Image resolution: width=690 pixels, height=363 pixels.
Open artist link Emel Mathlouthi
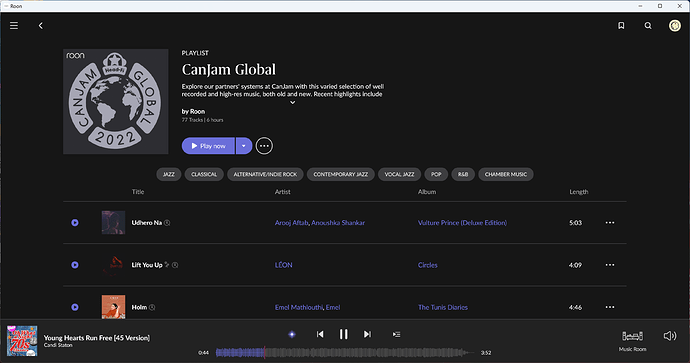(x=299, y=307)
